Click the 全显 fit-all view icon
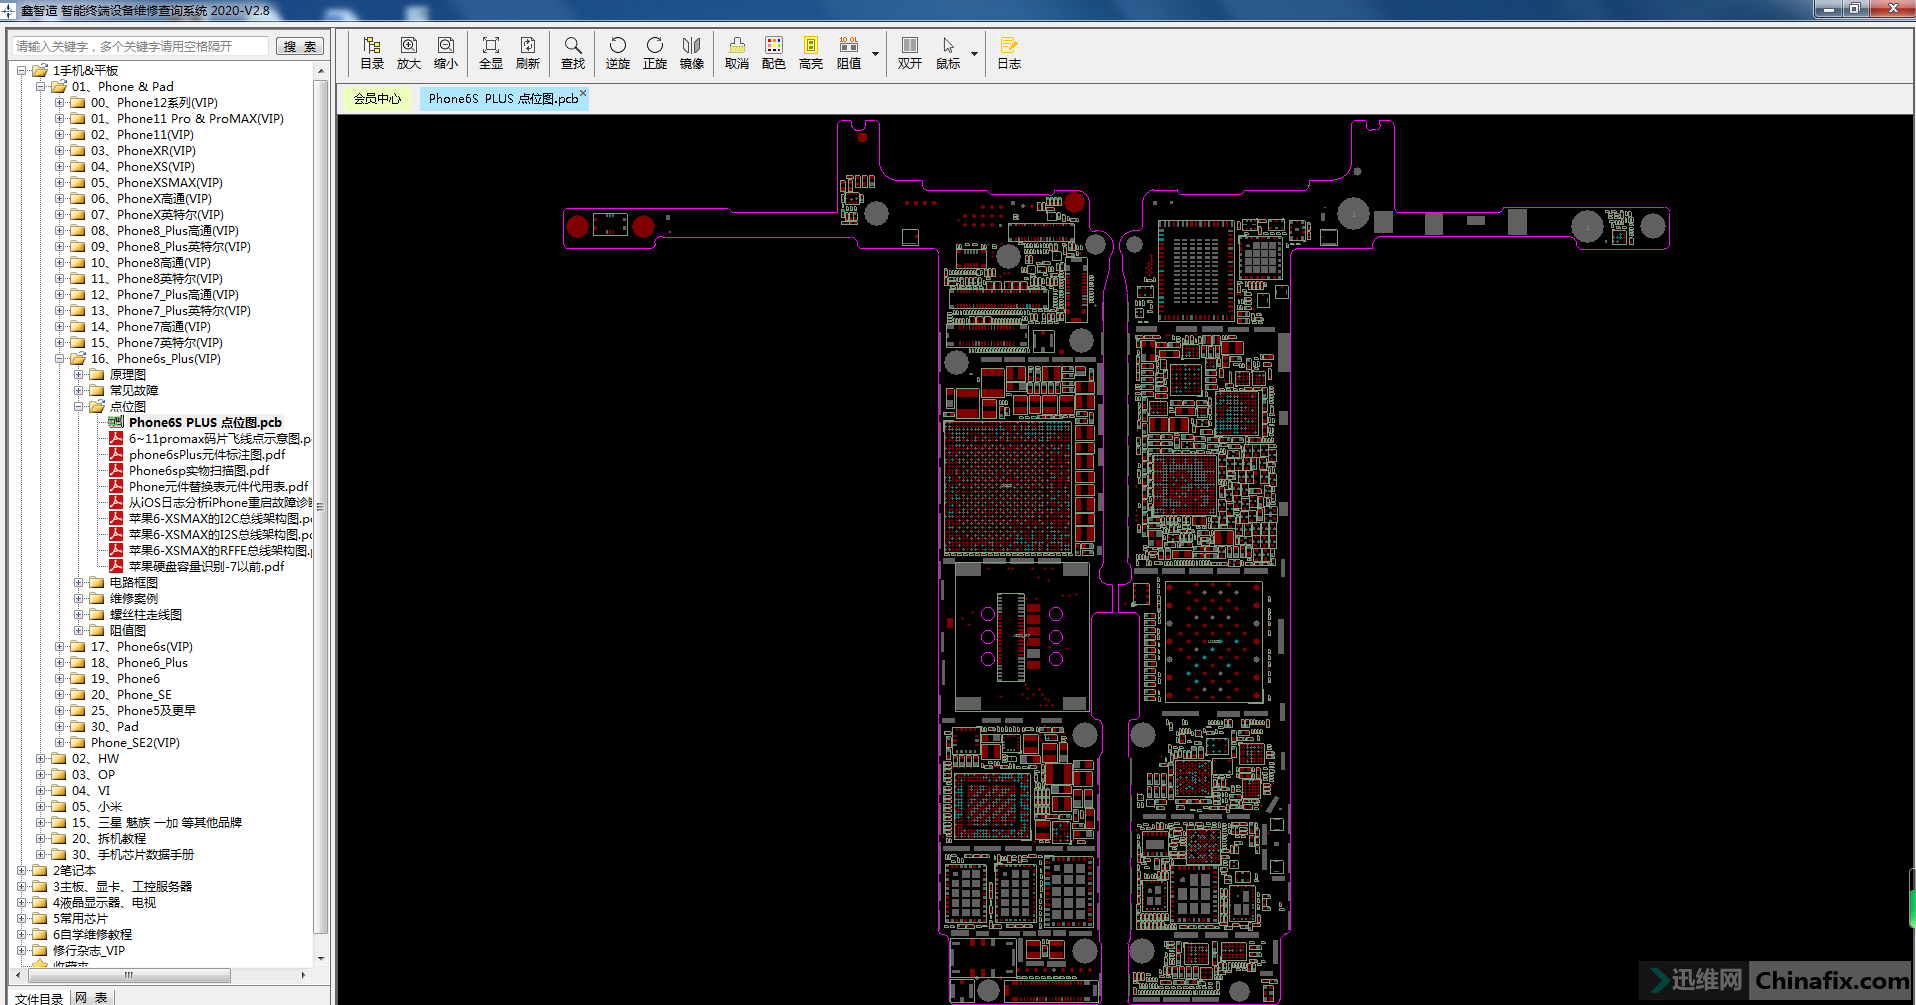This screenshot has width=1916, height=1005. tap(490, 53)
